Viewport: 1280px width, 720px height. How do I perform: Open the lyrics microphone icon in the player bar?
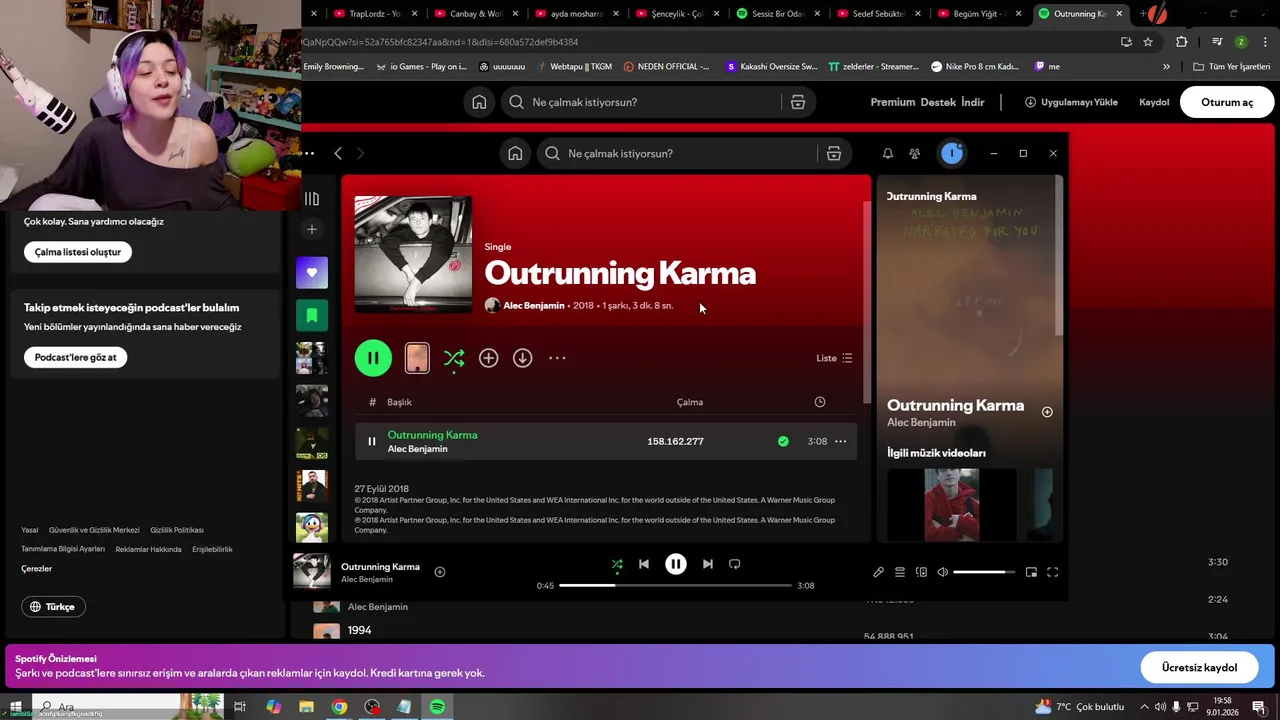(x=878, y=572)
